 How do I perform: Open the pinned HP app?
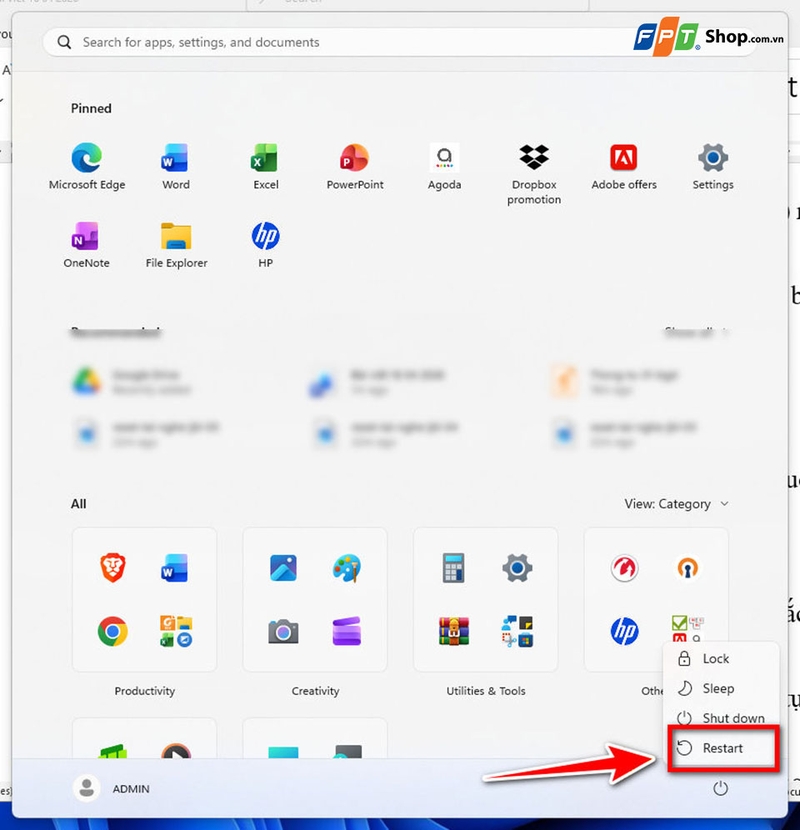(x=265, y=245)
